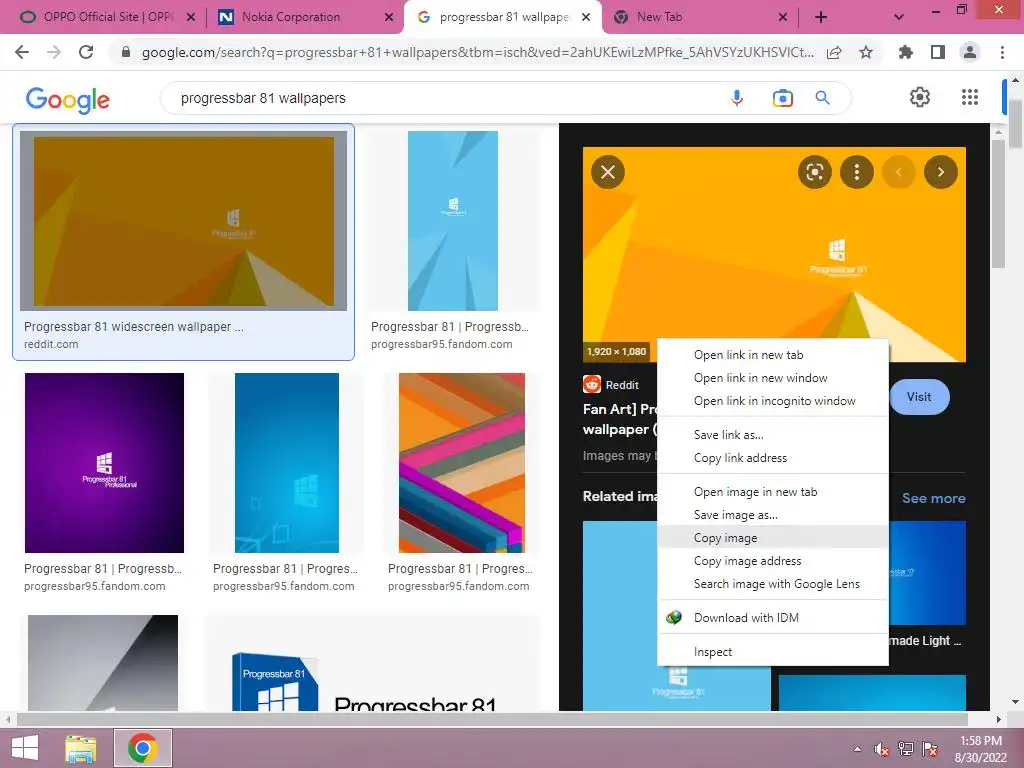Click the blue Google search magnifier
This screenshot has width=1024, height=768.
point(823,98)
